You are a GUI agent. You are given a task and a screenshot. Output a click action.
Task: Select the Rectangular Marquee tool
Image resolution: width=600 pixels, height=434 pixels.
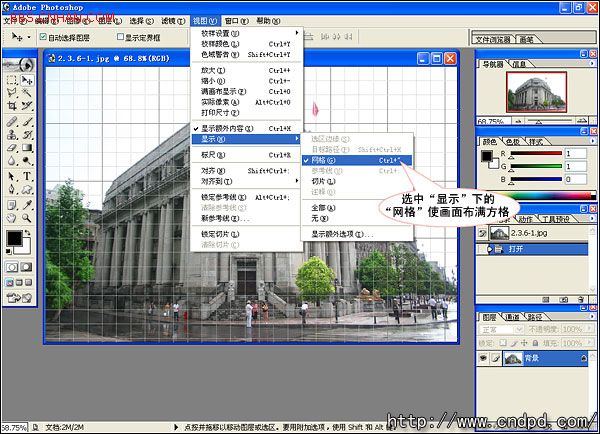tap(10, 79)
